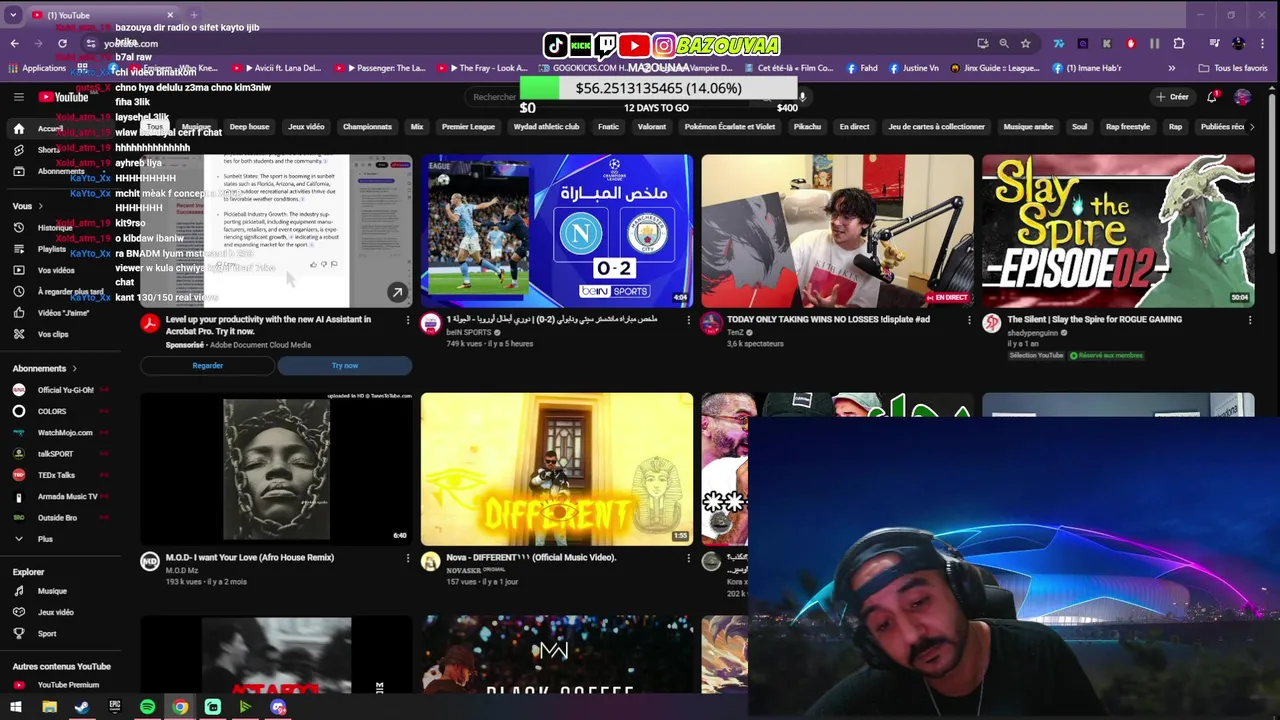Select the Pikachu chip
The image size is (1280, 720).
pos(807,127)
